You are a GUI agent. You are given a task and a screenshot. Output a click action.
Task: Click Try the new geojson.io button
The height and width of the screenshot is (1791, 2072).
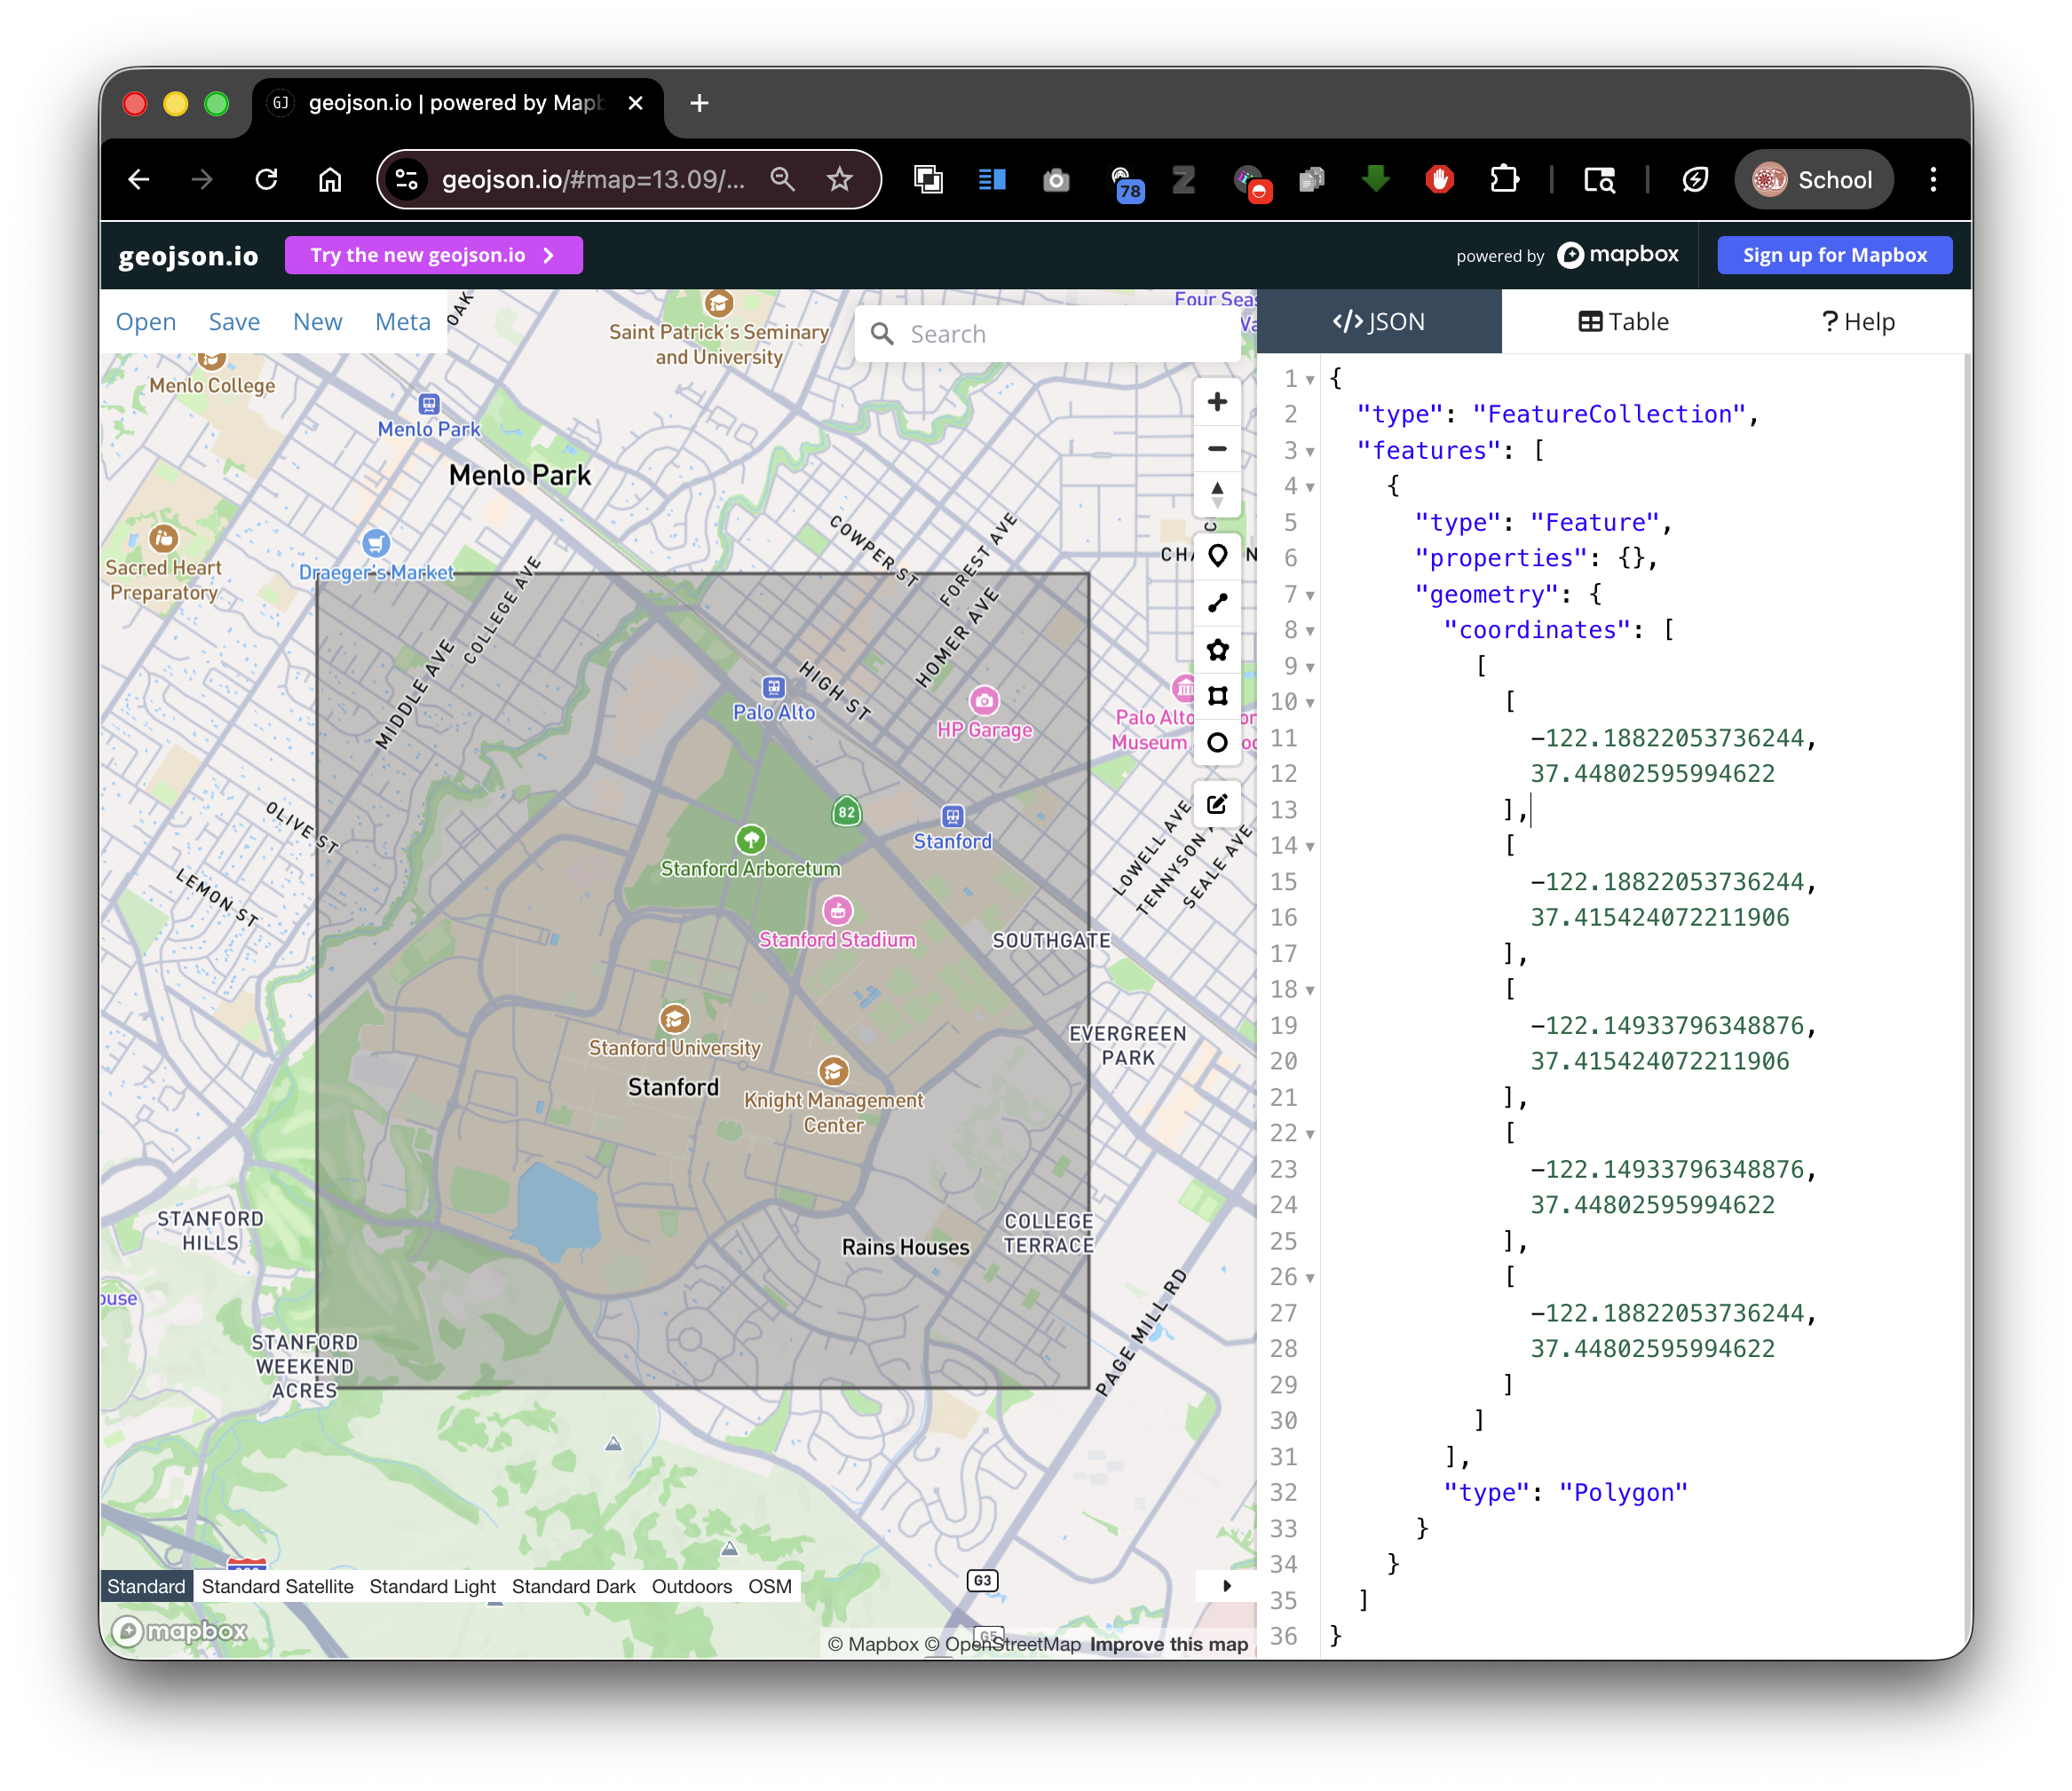tap(433, 255)
